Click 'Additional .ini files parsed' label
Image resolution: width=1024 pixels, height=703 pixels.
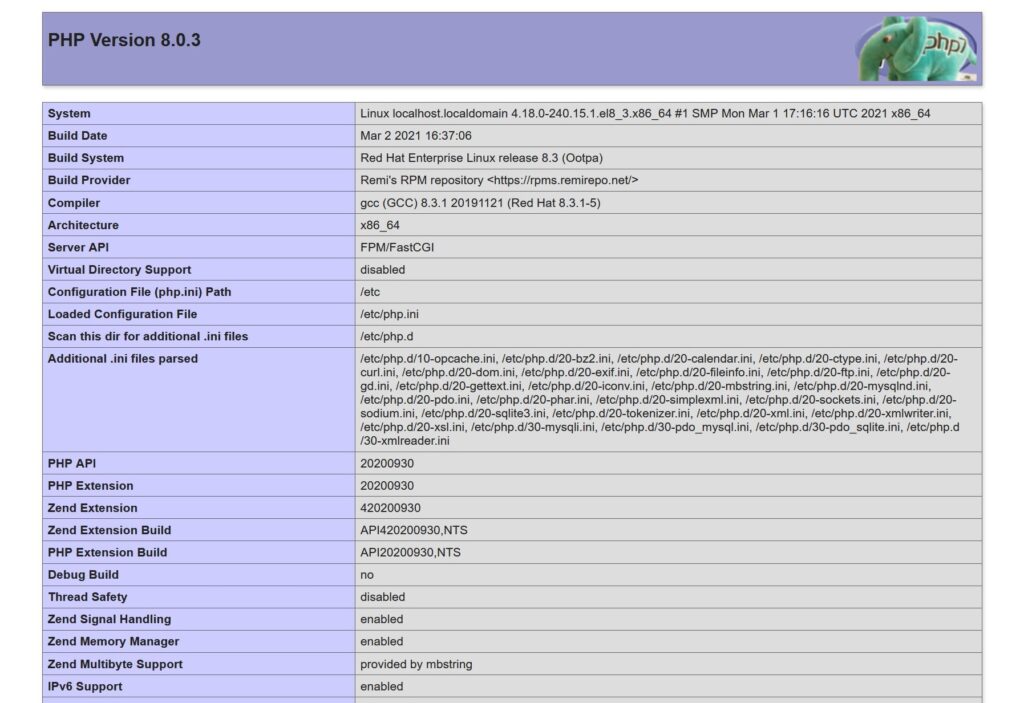click(x=123, y=359)
